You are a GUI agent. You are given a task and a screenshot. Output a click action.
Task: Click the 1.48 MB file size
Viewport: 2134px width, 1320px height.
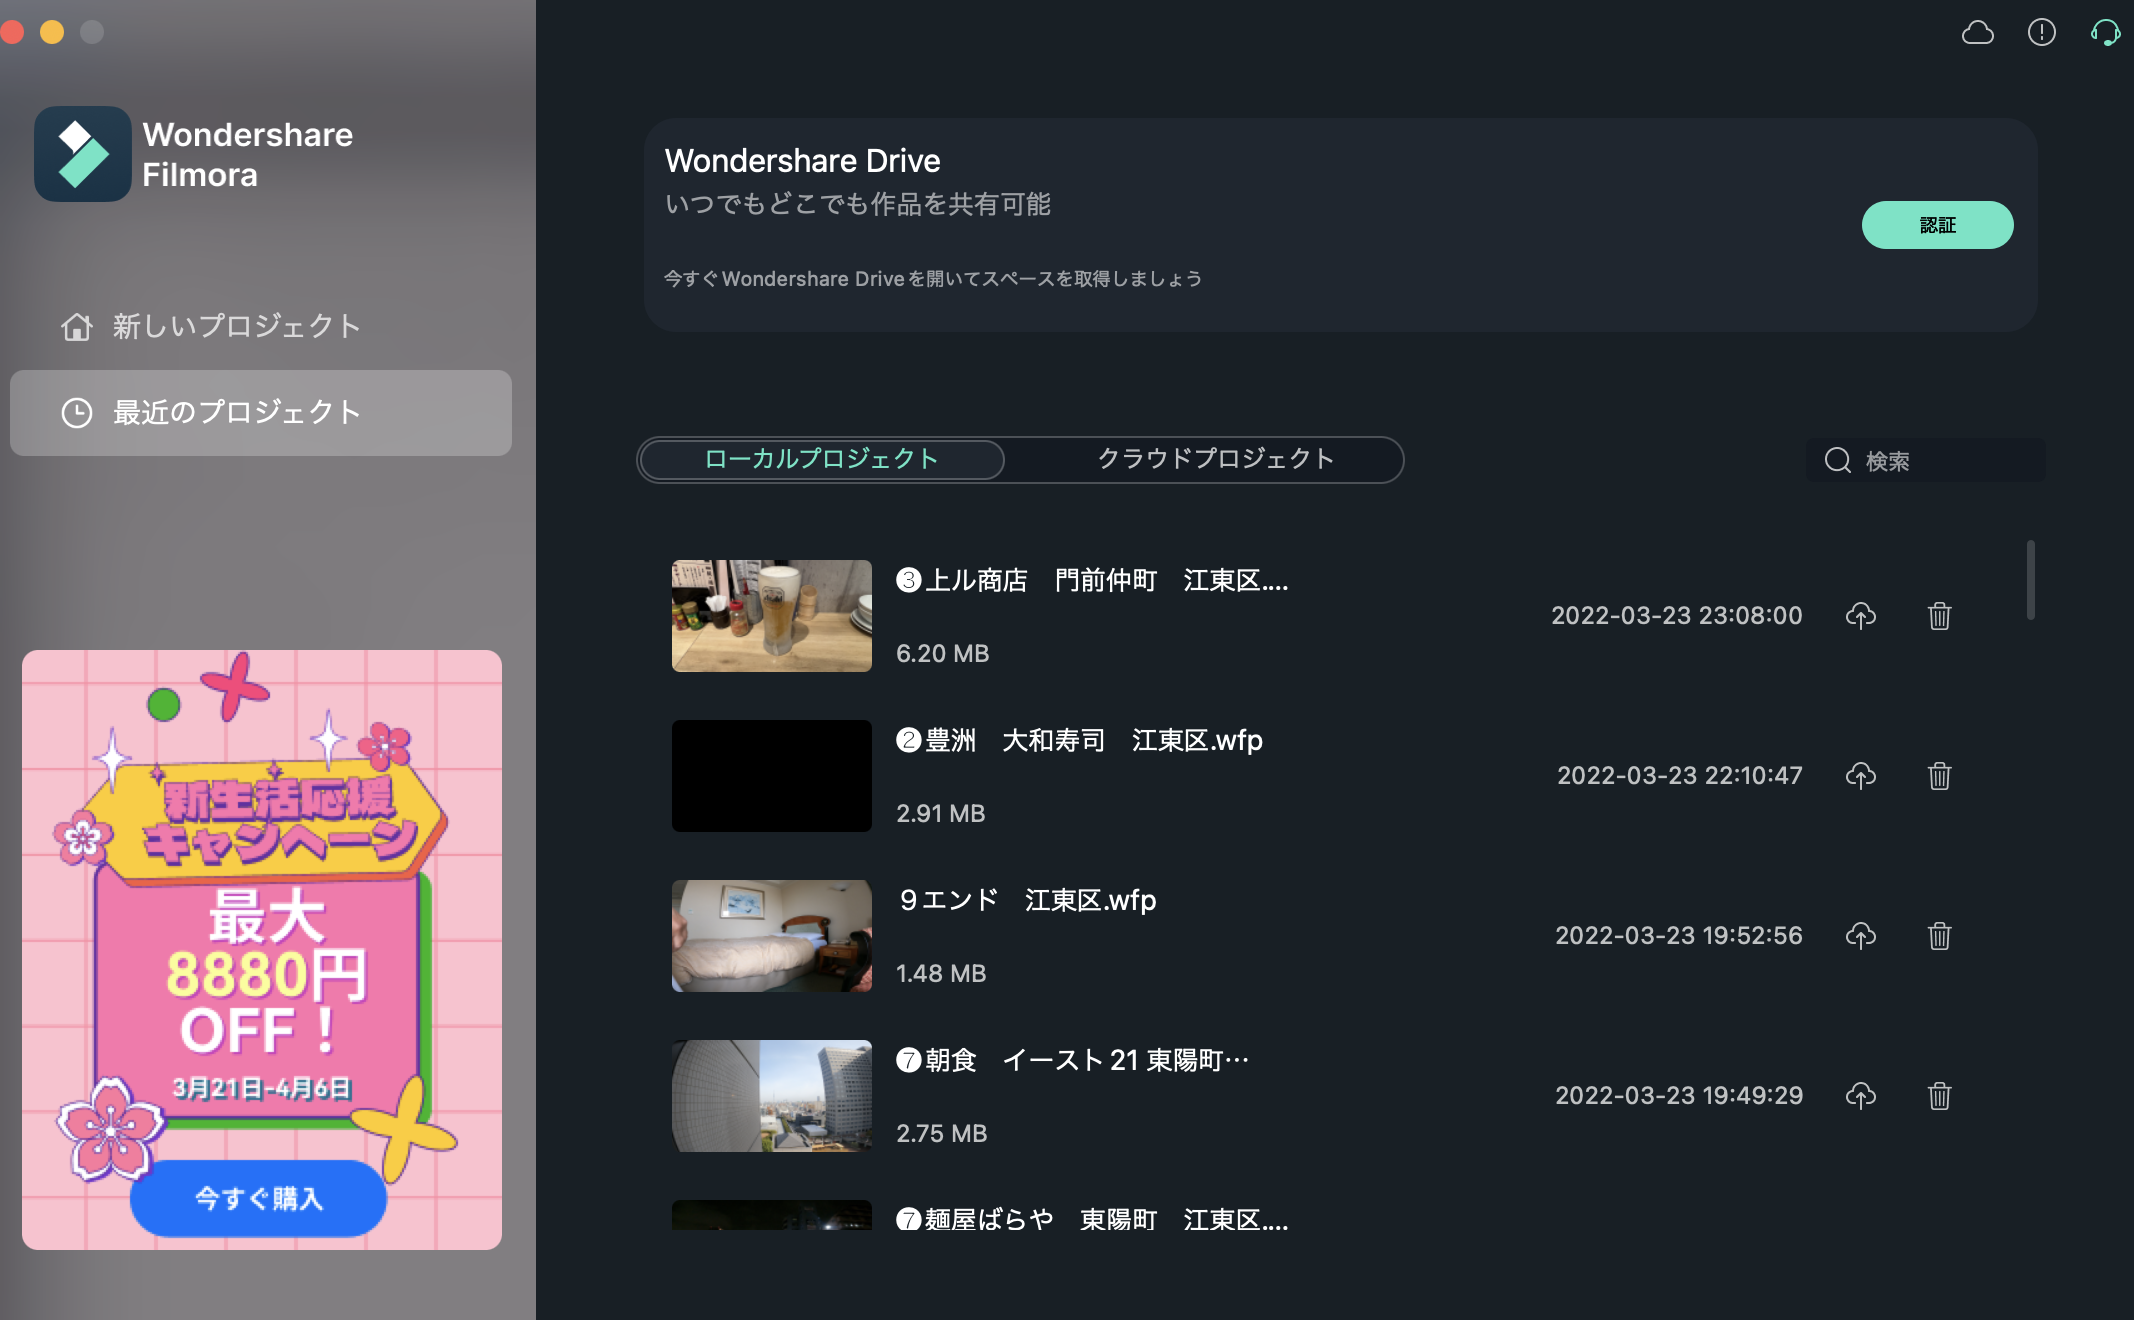[x=941, y=974]
